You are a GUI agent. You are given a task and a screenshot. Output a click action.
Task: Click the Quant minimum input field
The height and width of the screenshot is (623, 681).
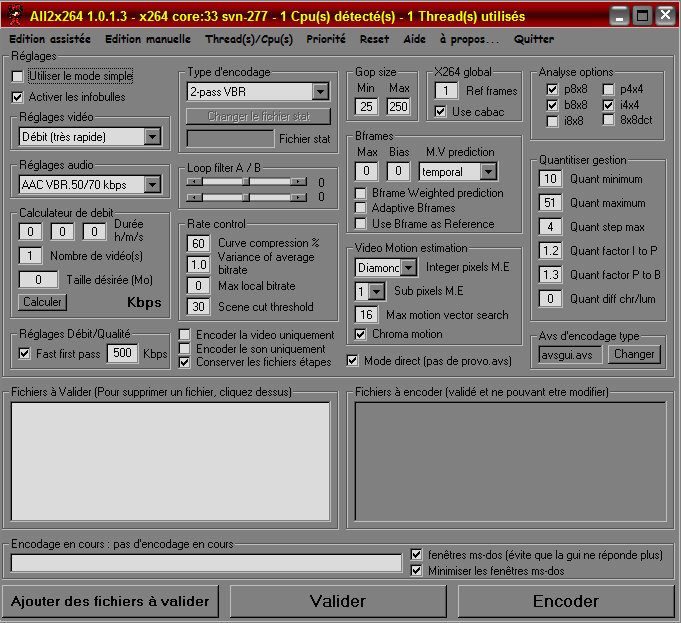tap(549, 179)
